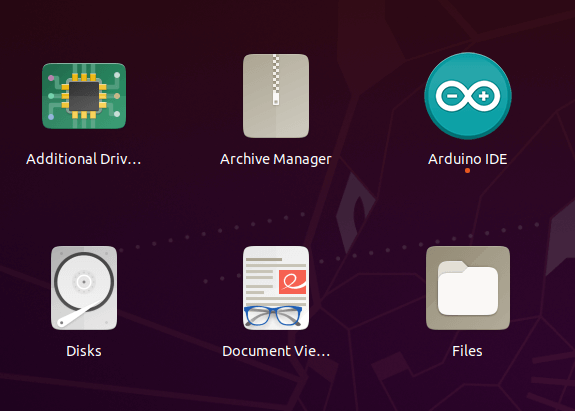Open the Disks hard drive icon
575x411 pixels.
click(x=84, y=288)
